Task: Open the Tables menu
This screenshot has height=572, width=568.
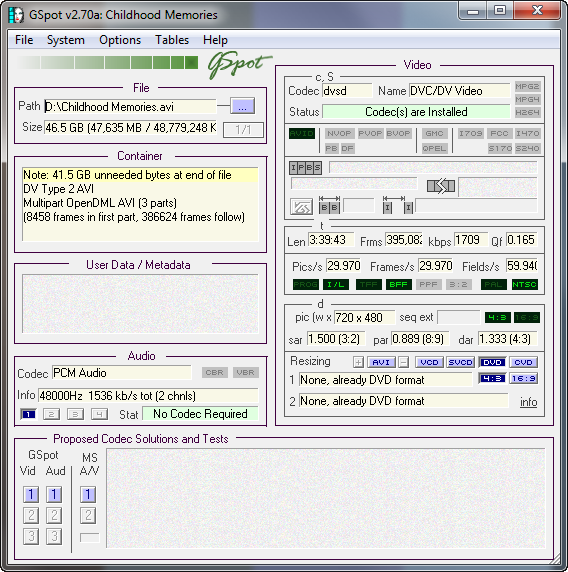Action: (x=172, y=40)
